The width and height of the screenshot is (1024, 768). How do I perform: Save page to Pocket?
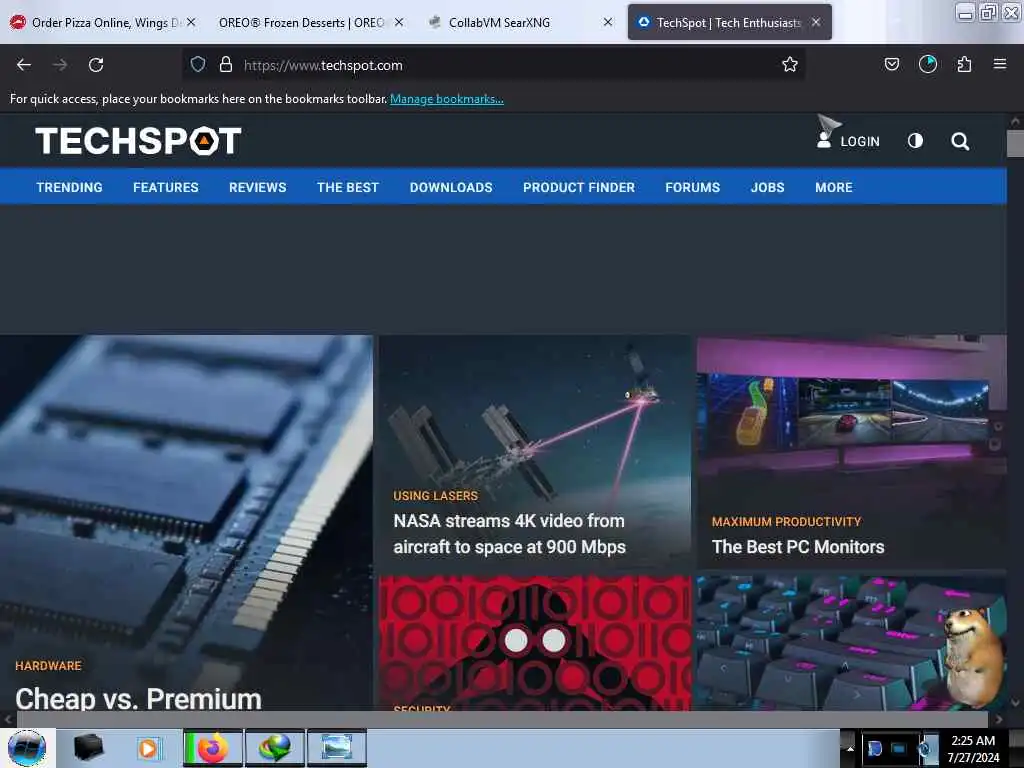pyautogui.click(x=891, y=64)
